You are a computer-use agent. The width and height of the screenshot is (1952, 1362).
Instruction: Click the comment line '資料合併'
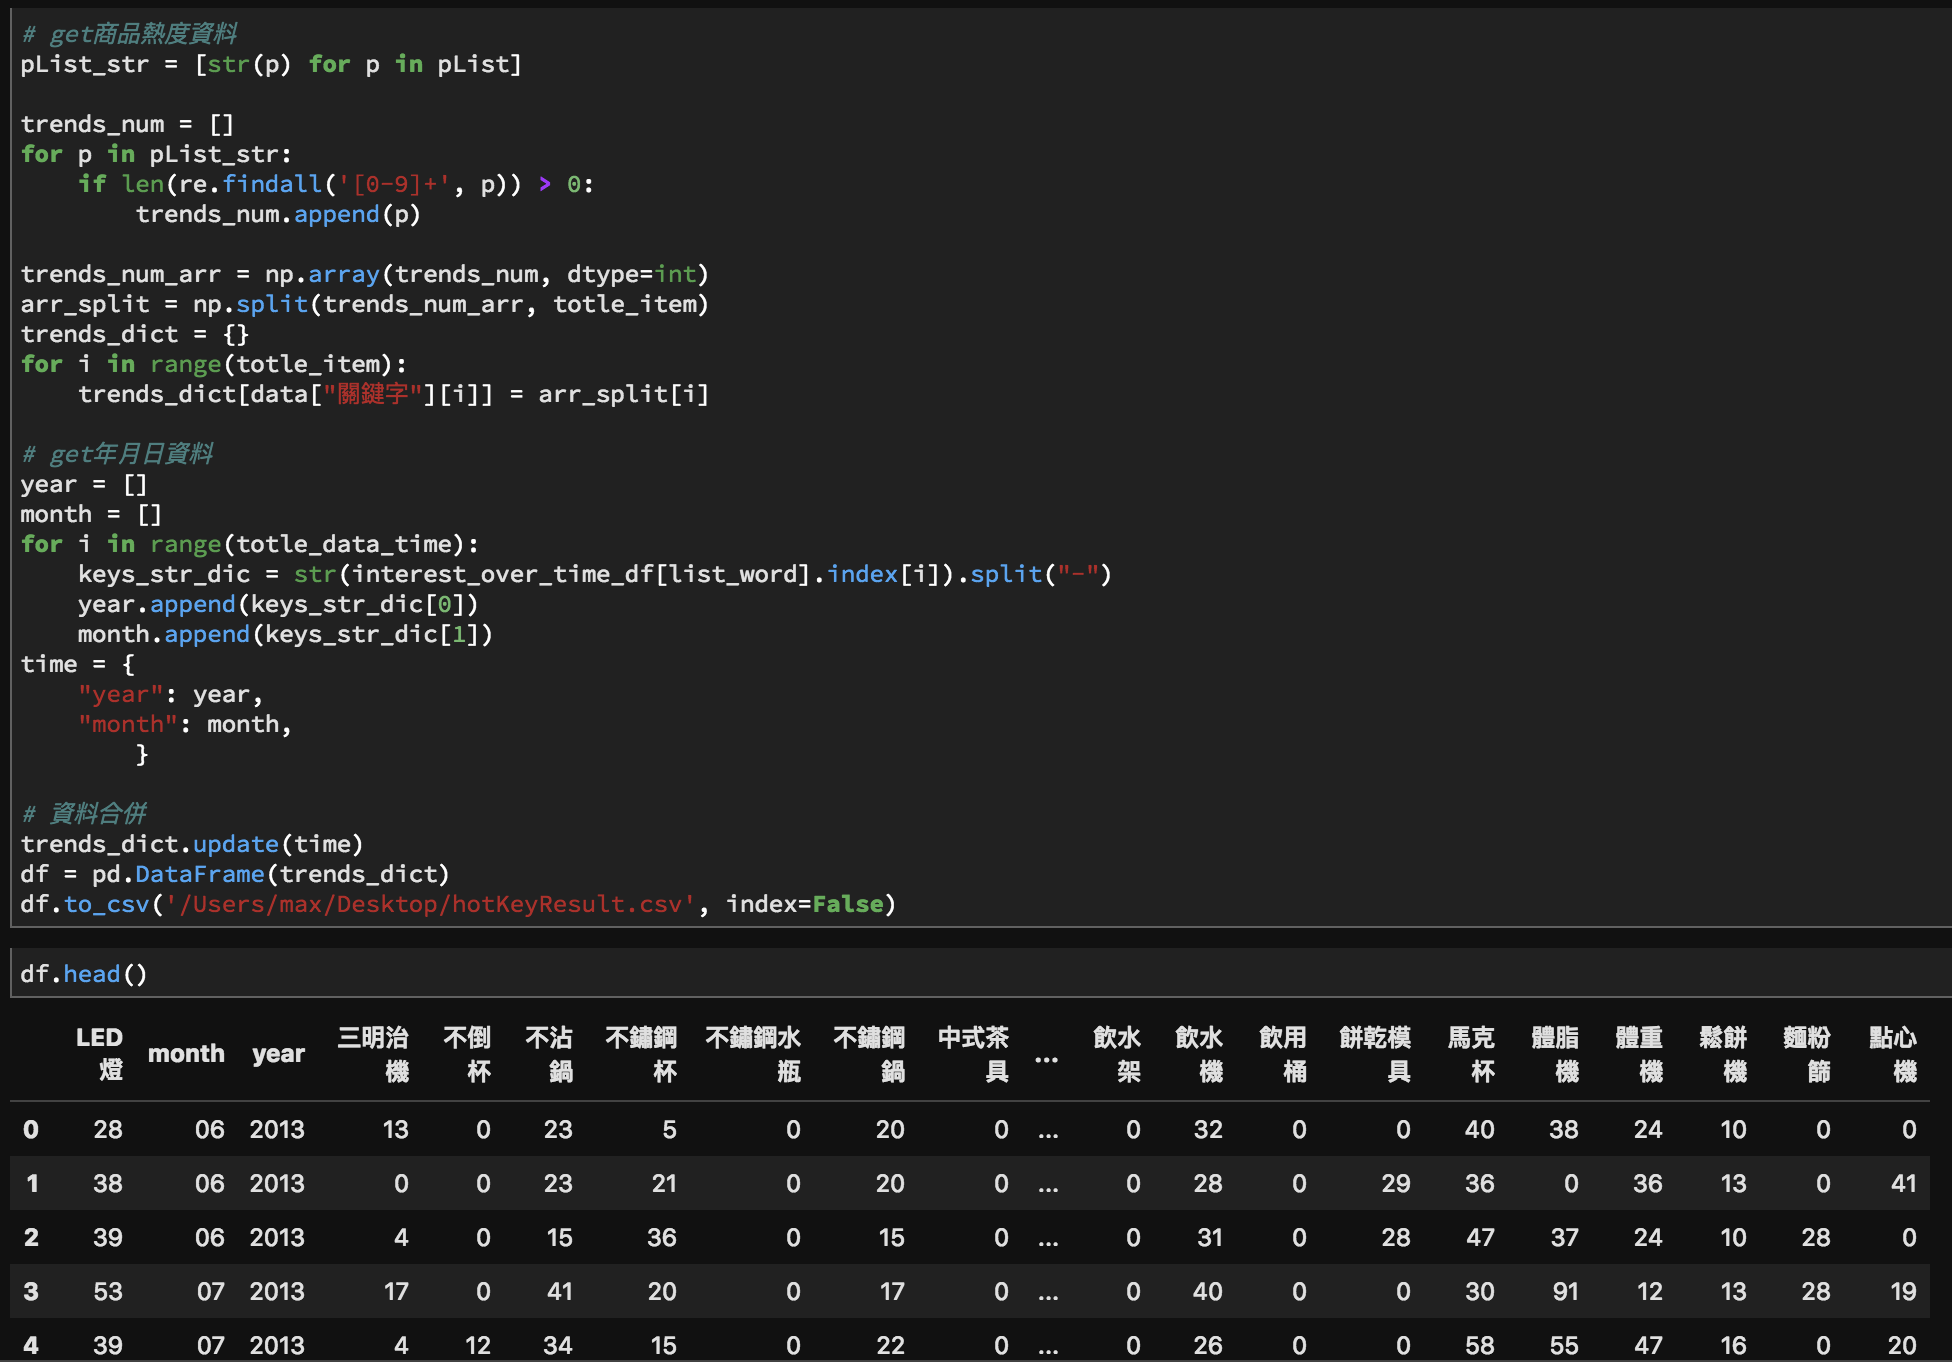(x=84, y=814)
